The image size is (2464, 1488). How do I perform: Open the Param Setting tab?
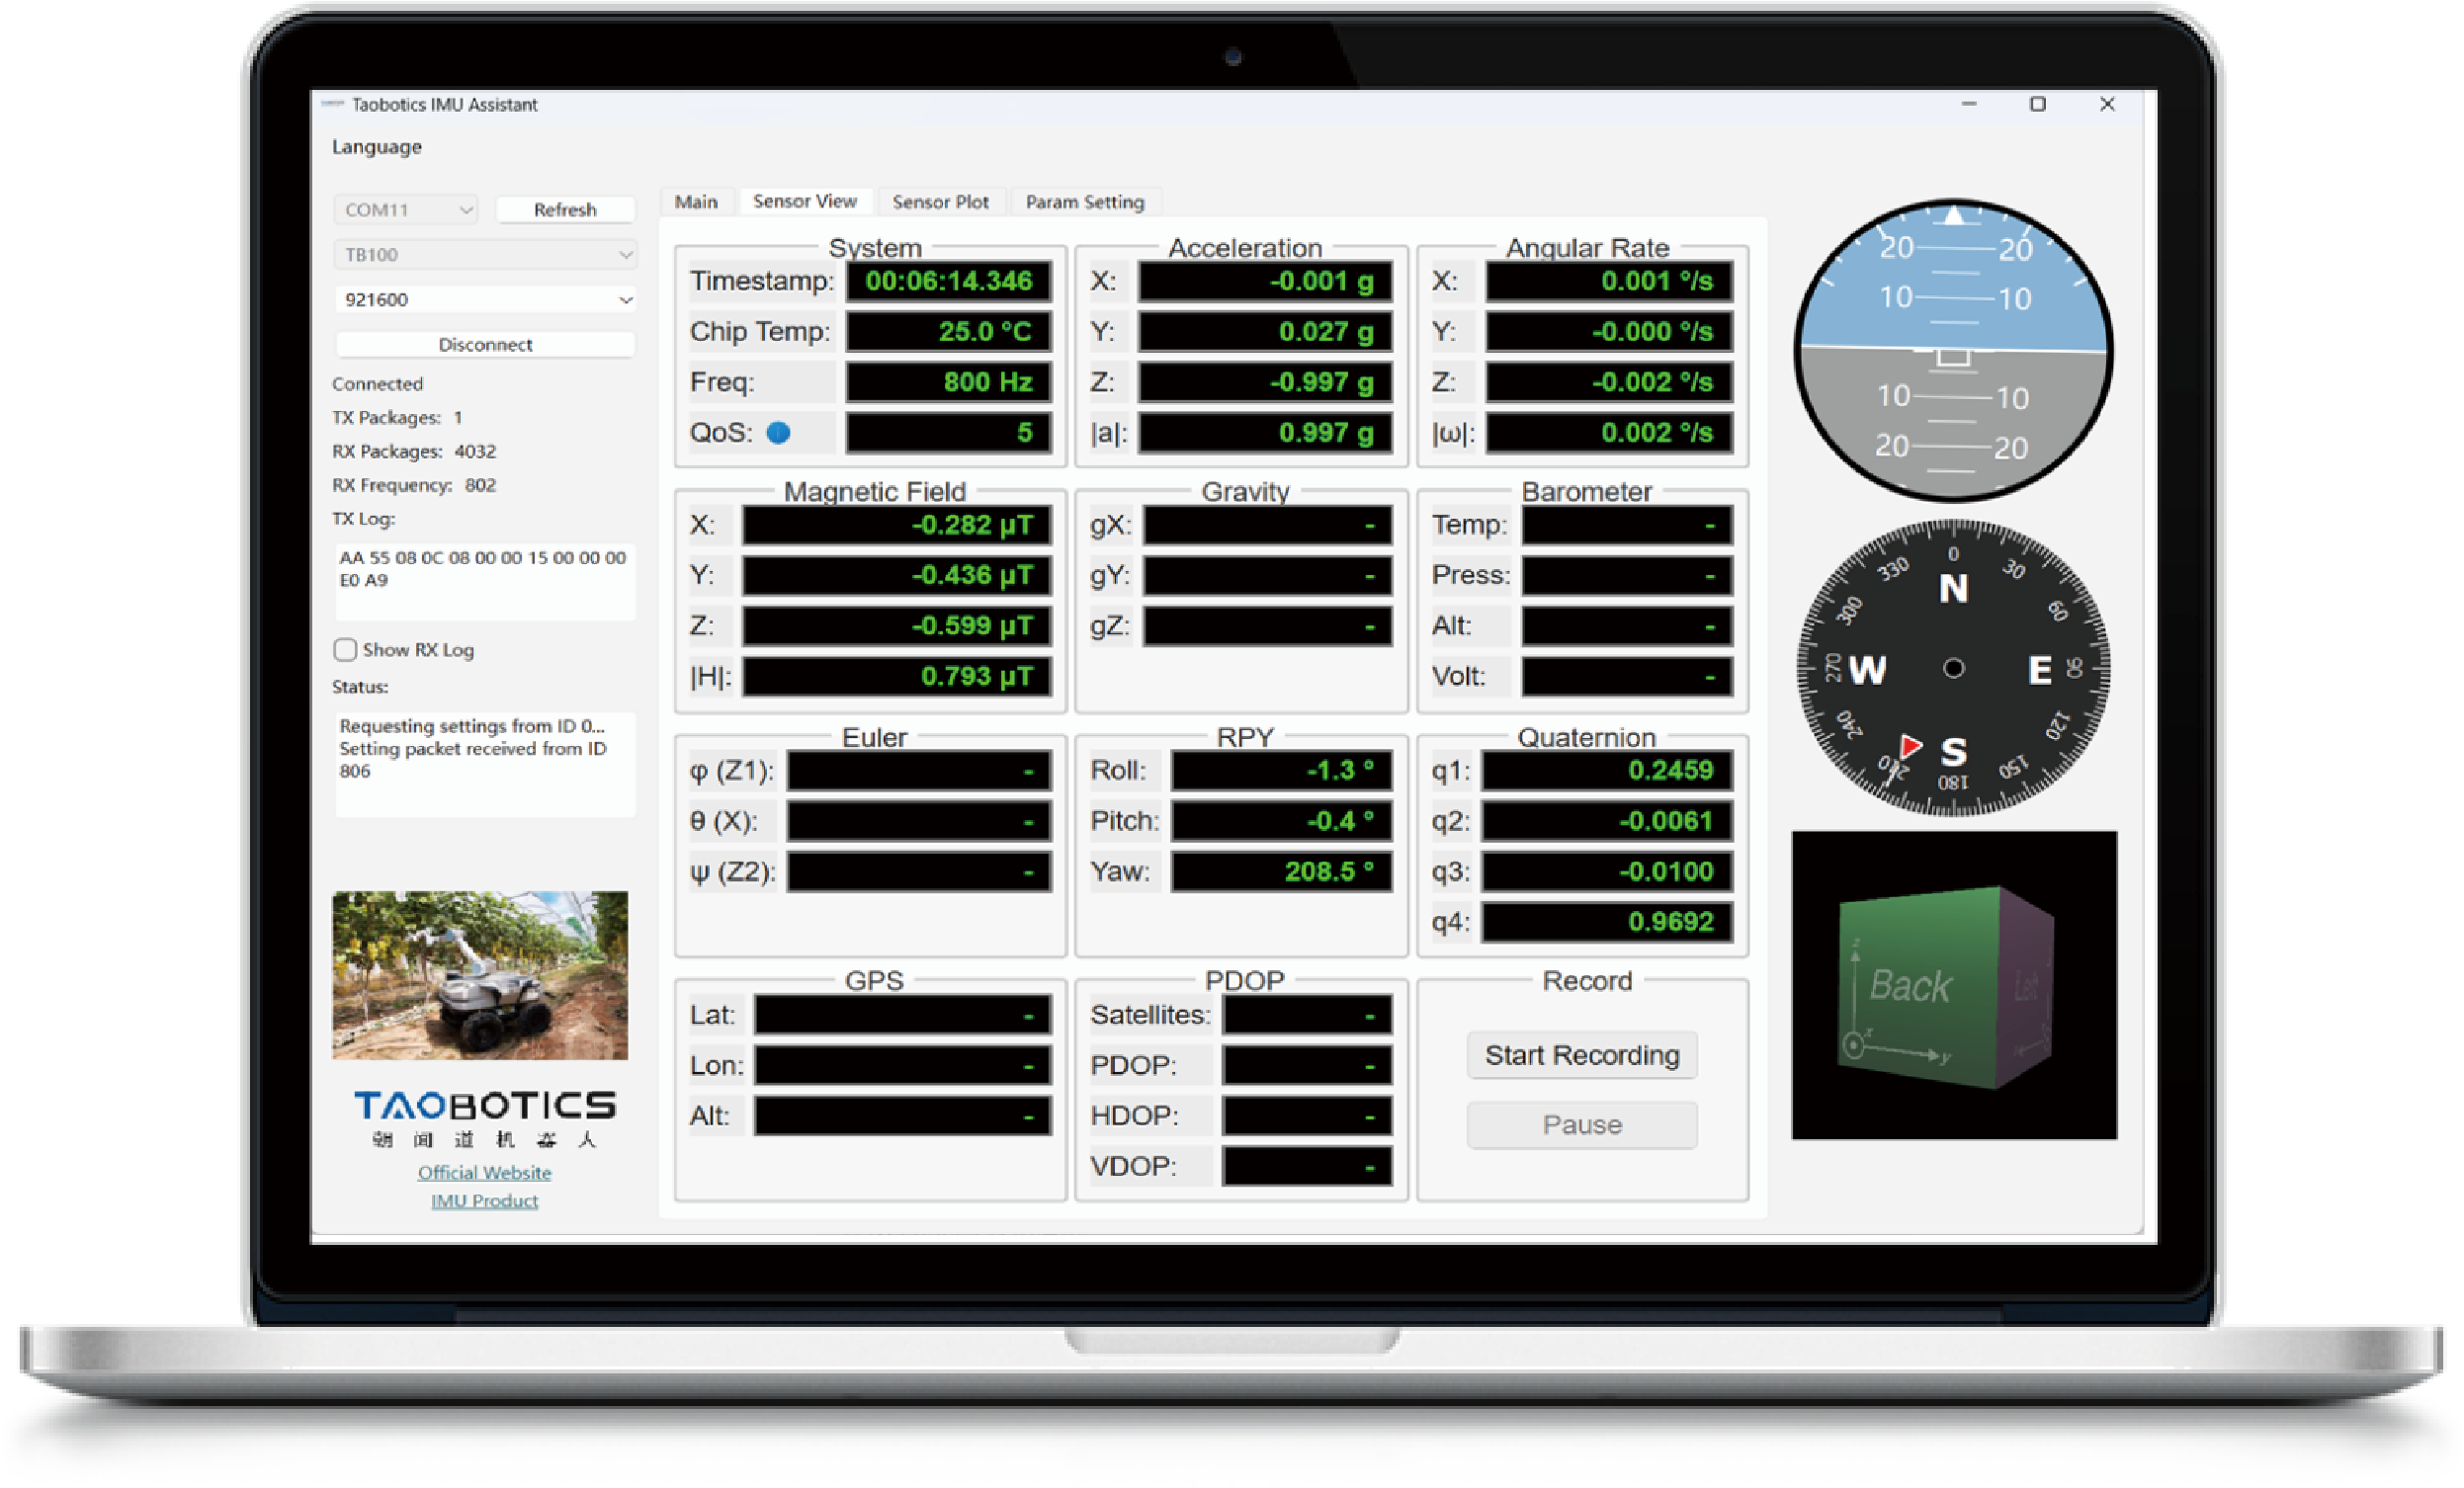(1085, 202)
